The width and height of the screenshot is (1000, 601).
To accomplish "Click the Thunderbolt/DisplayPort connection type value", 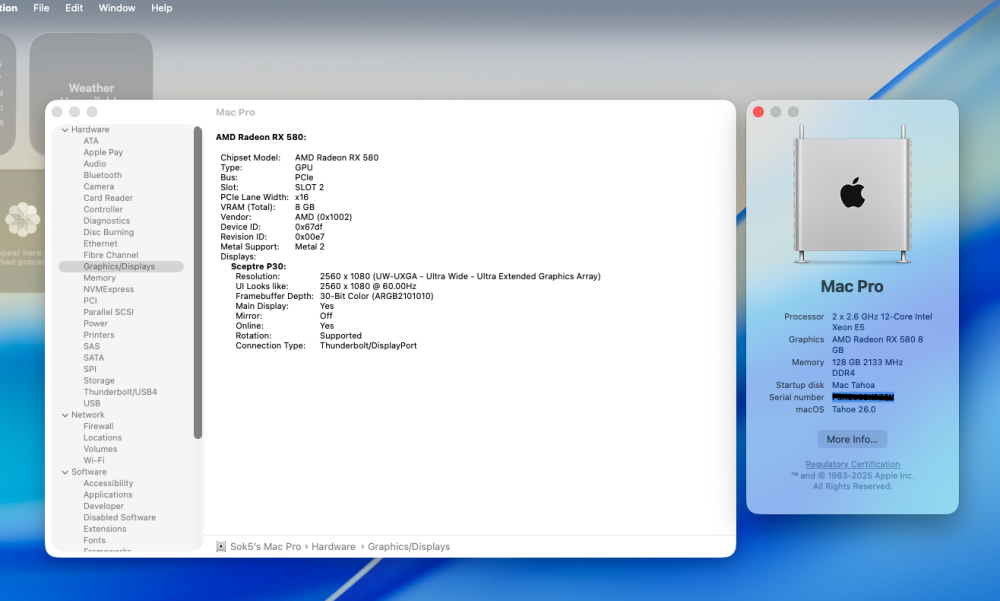I will tap(368, 346).
